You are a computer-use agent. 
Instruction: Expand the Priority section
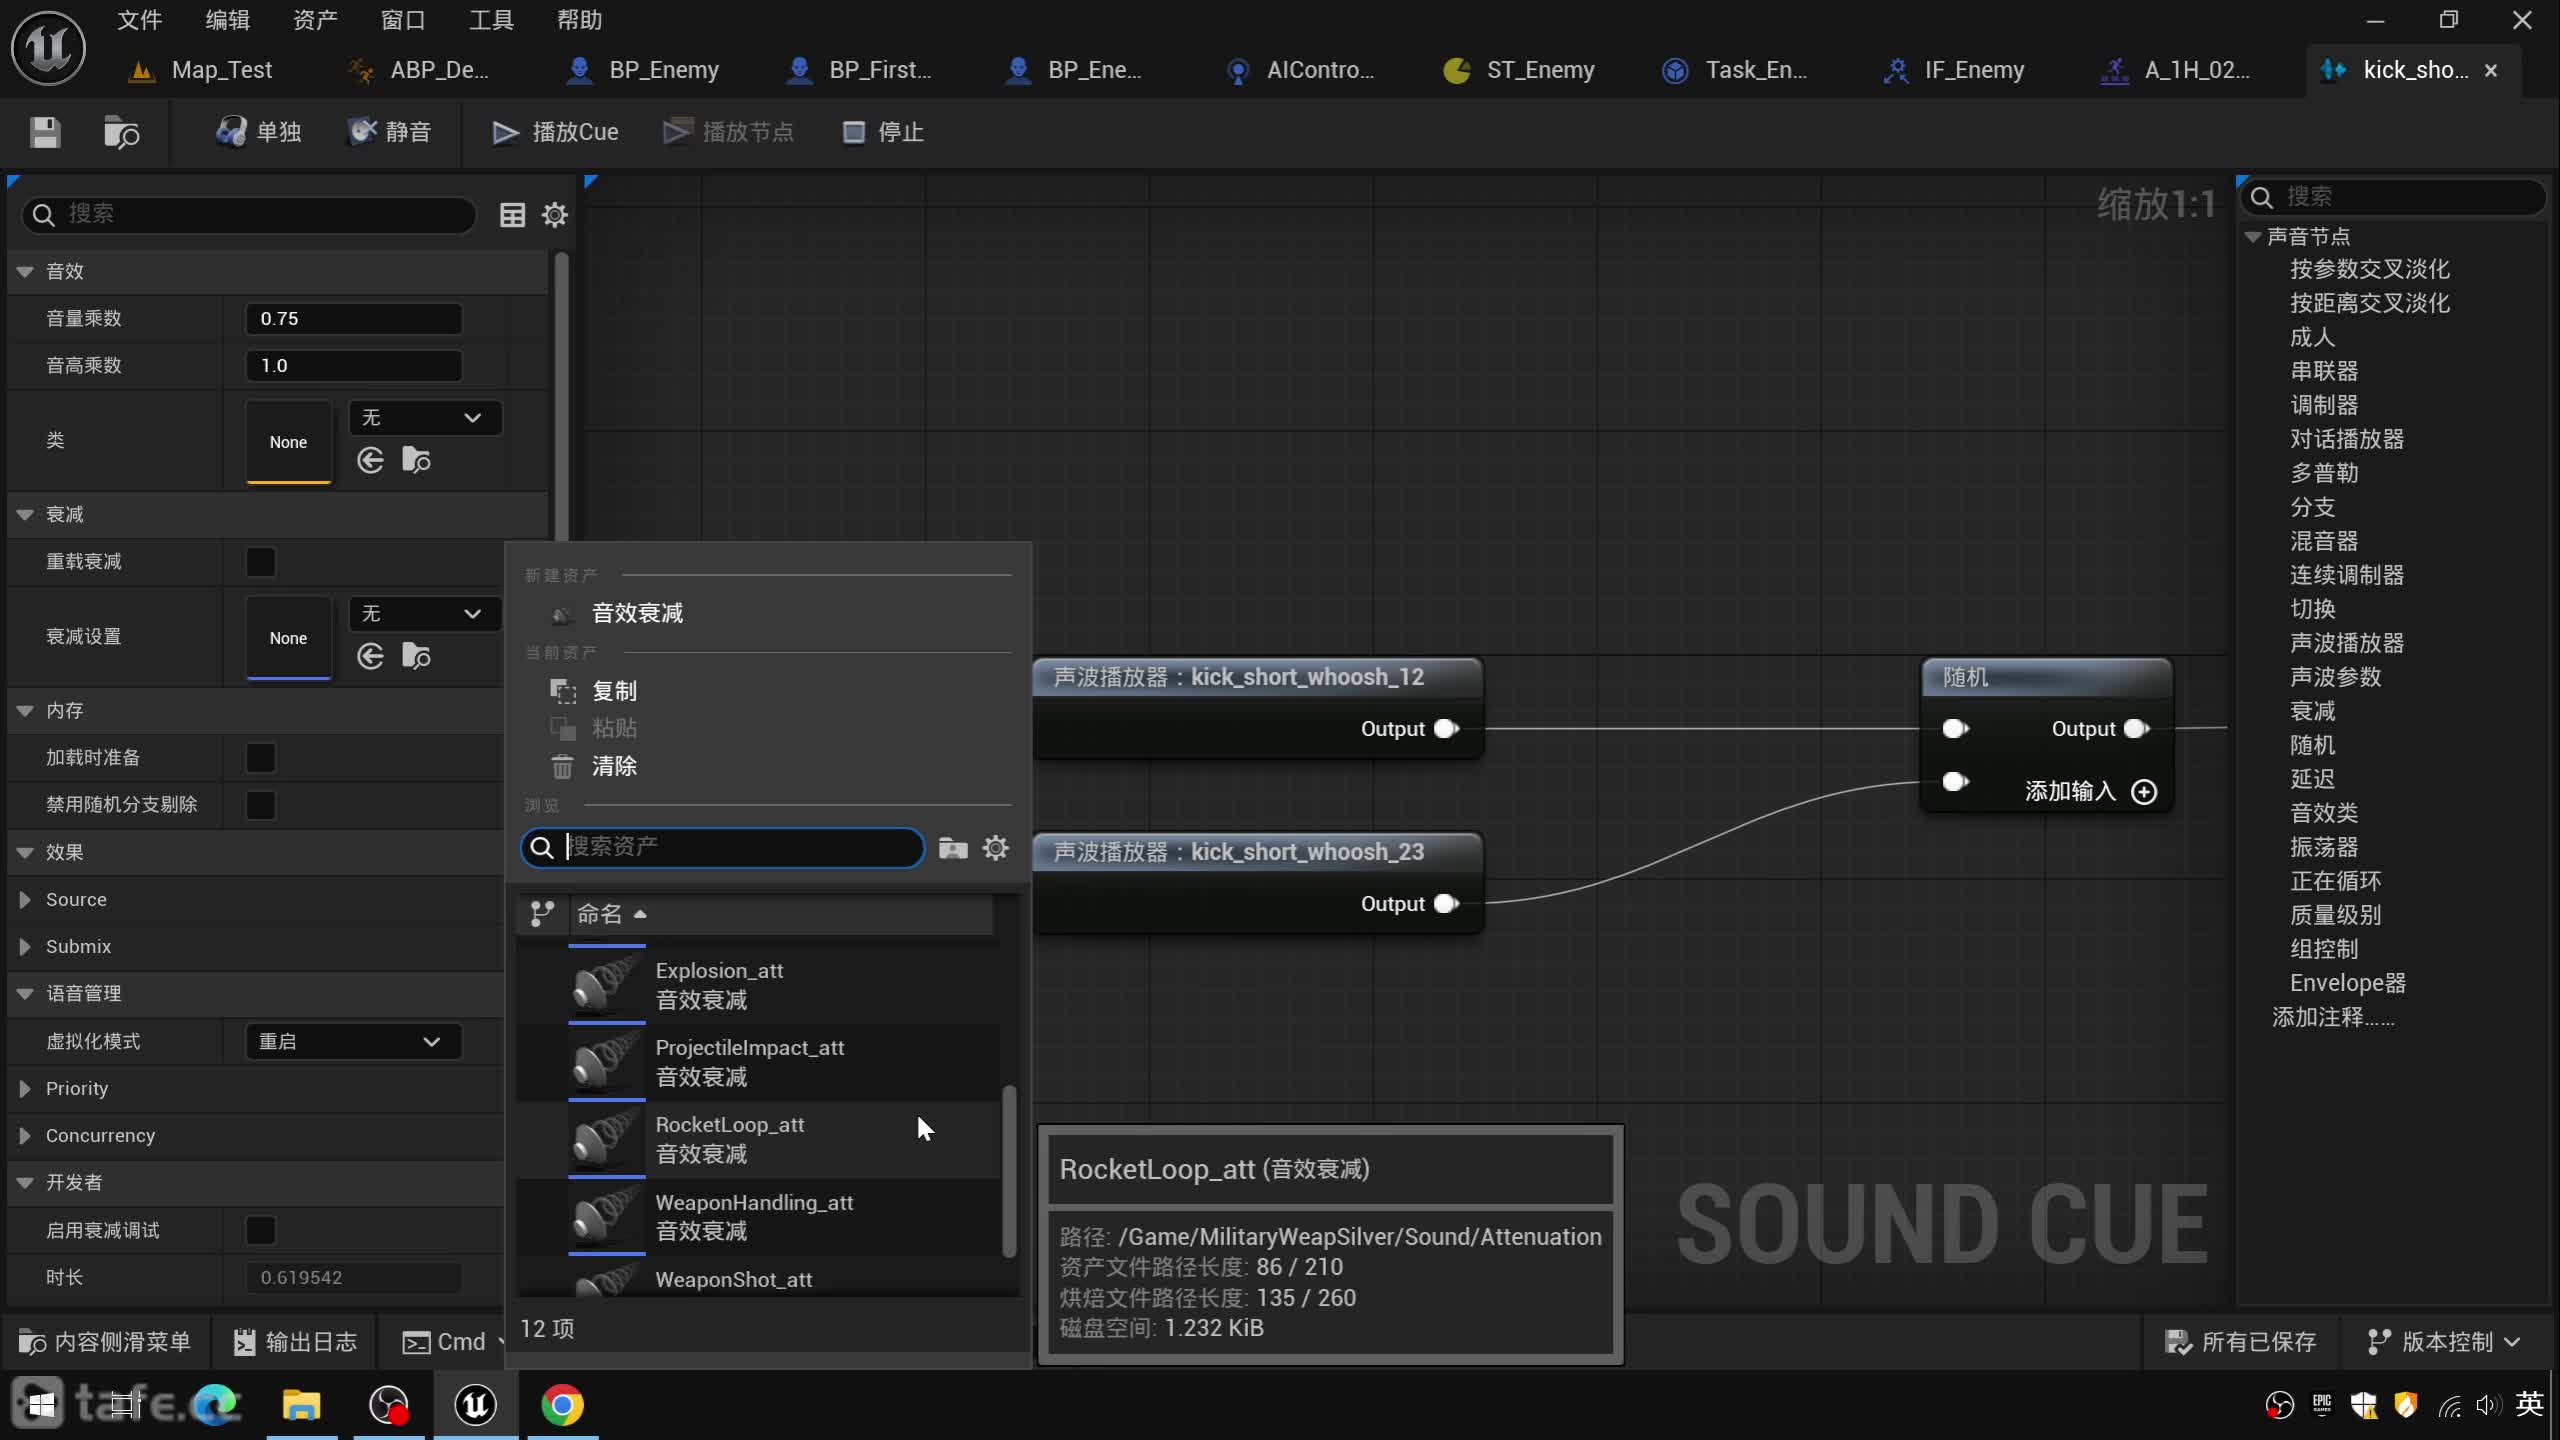(x=25, y=1089)
